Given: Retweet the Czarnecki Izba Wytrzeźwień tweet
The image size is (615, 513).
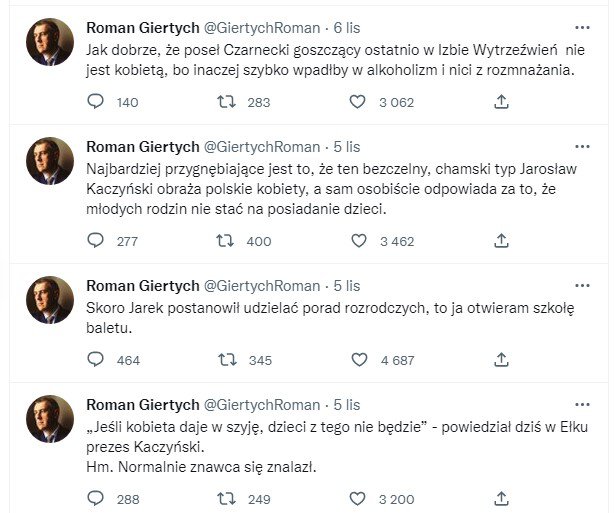Looking at the screenshot, I should (226, 102).
